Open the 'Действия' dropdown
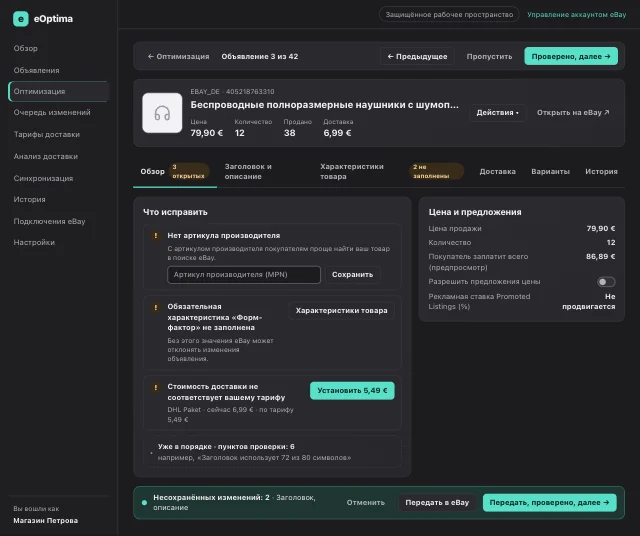 (x=497, y=113)
